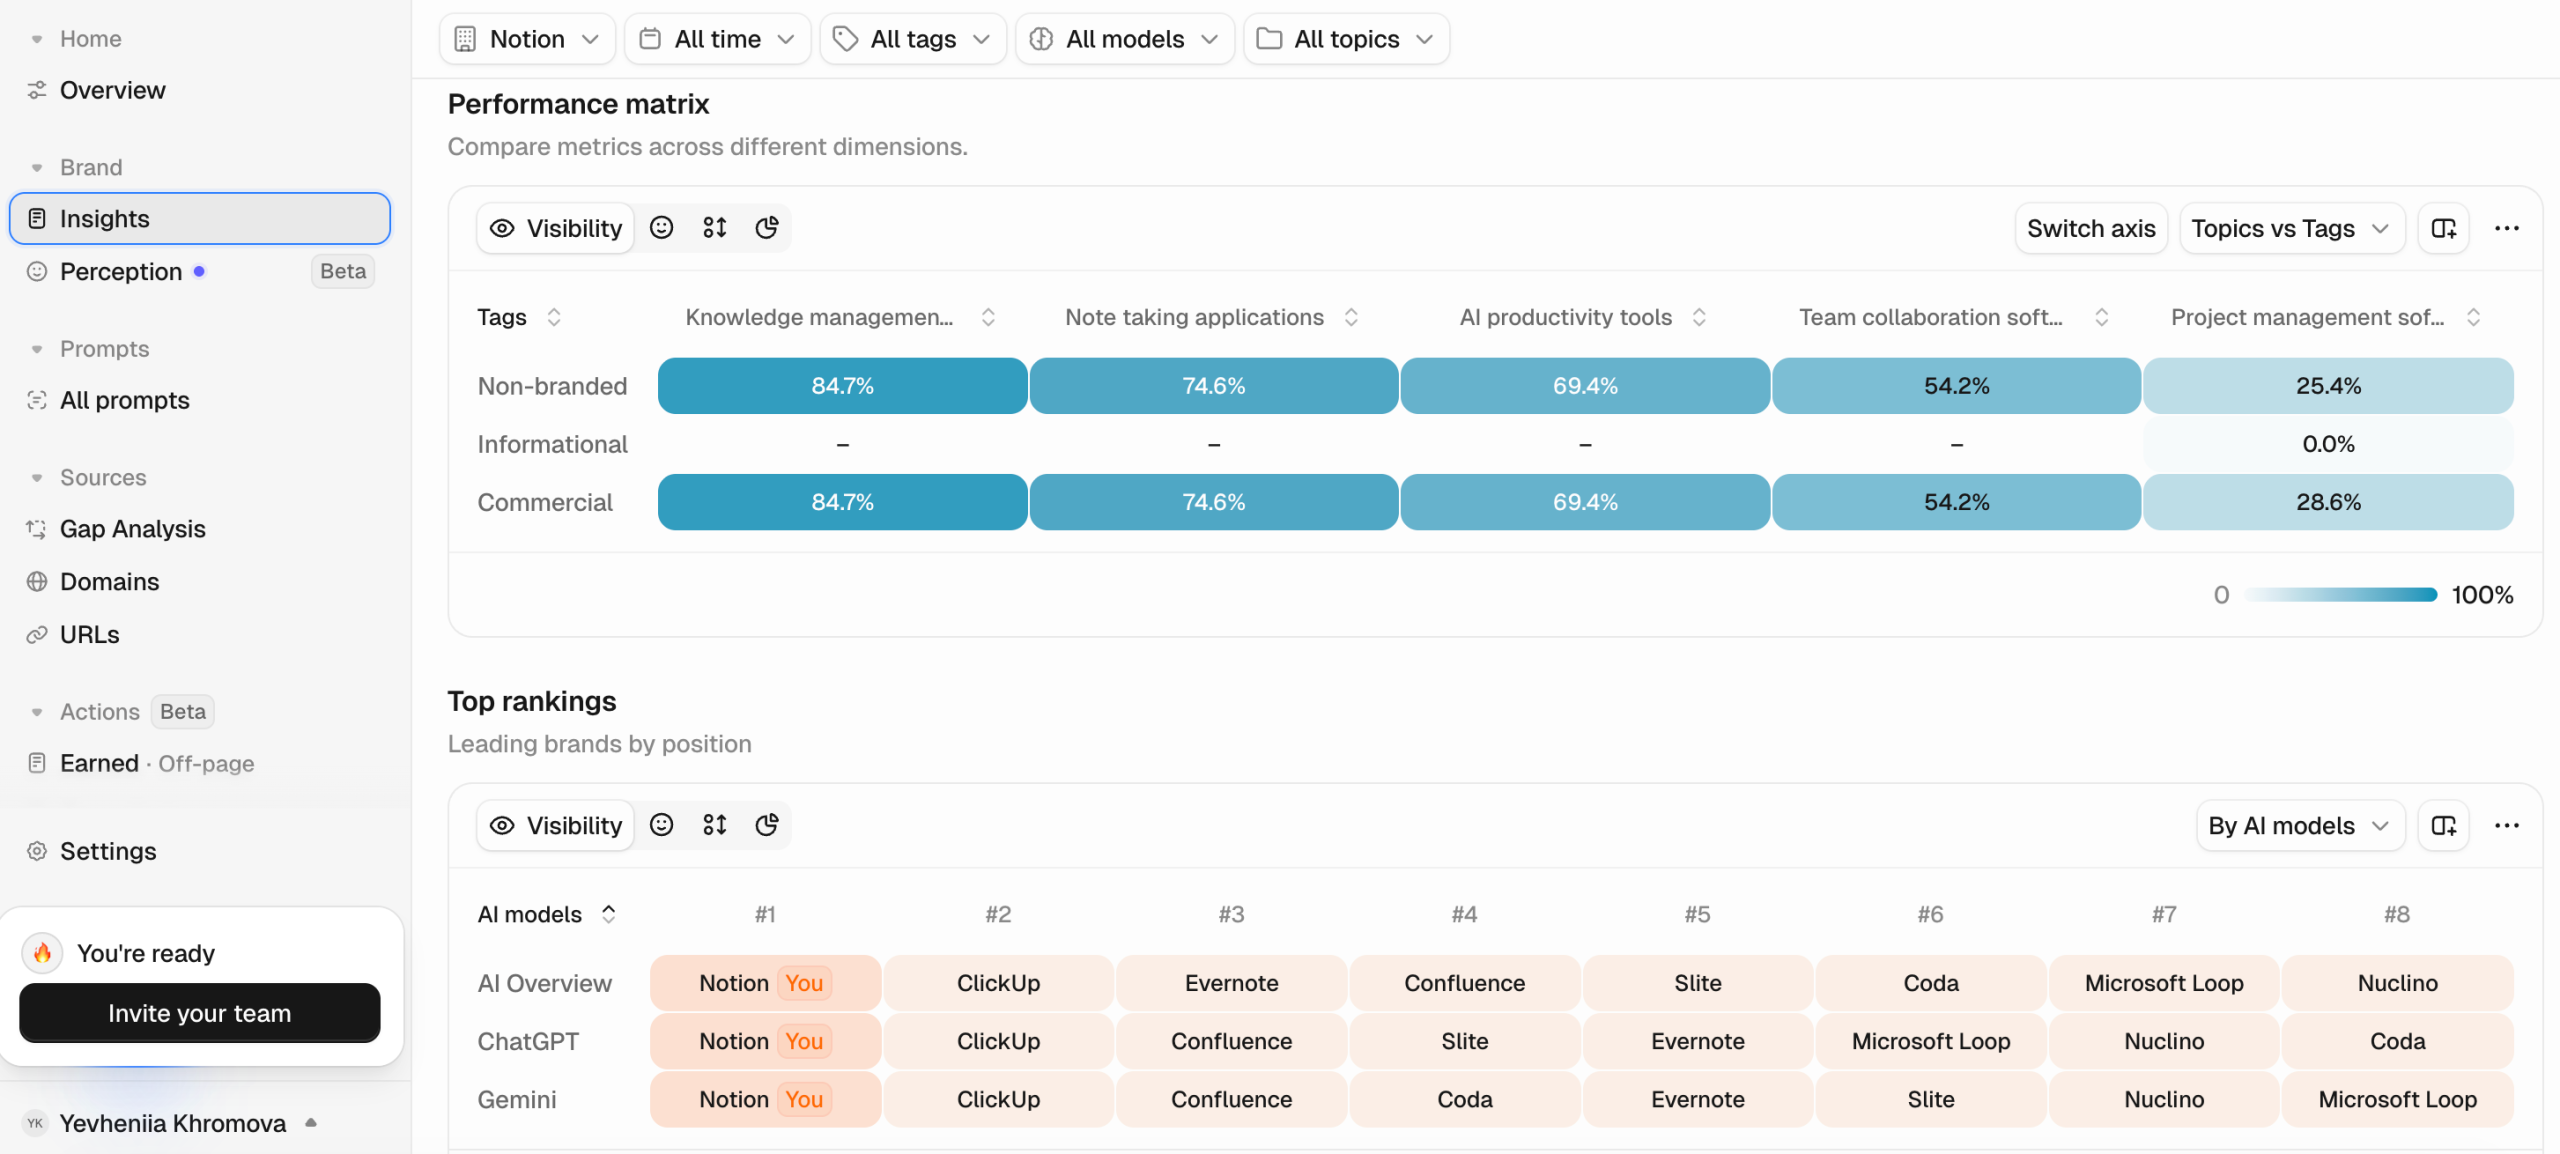Open the All tags filter
This screenshot has width=2560, height=1154.
click(913, 39)
